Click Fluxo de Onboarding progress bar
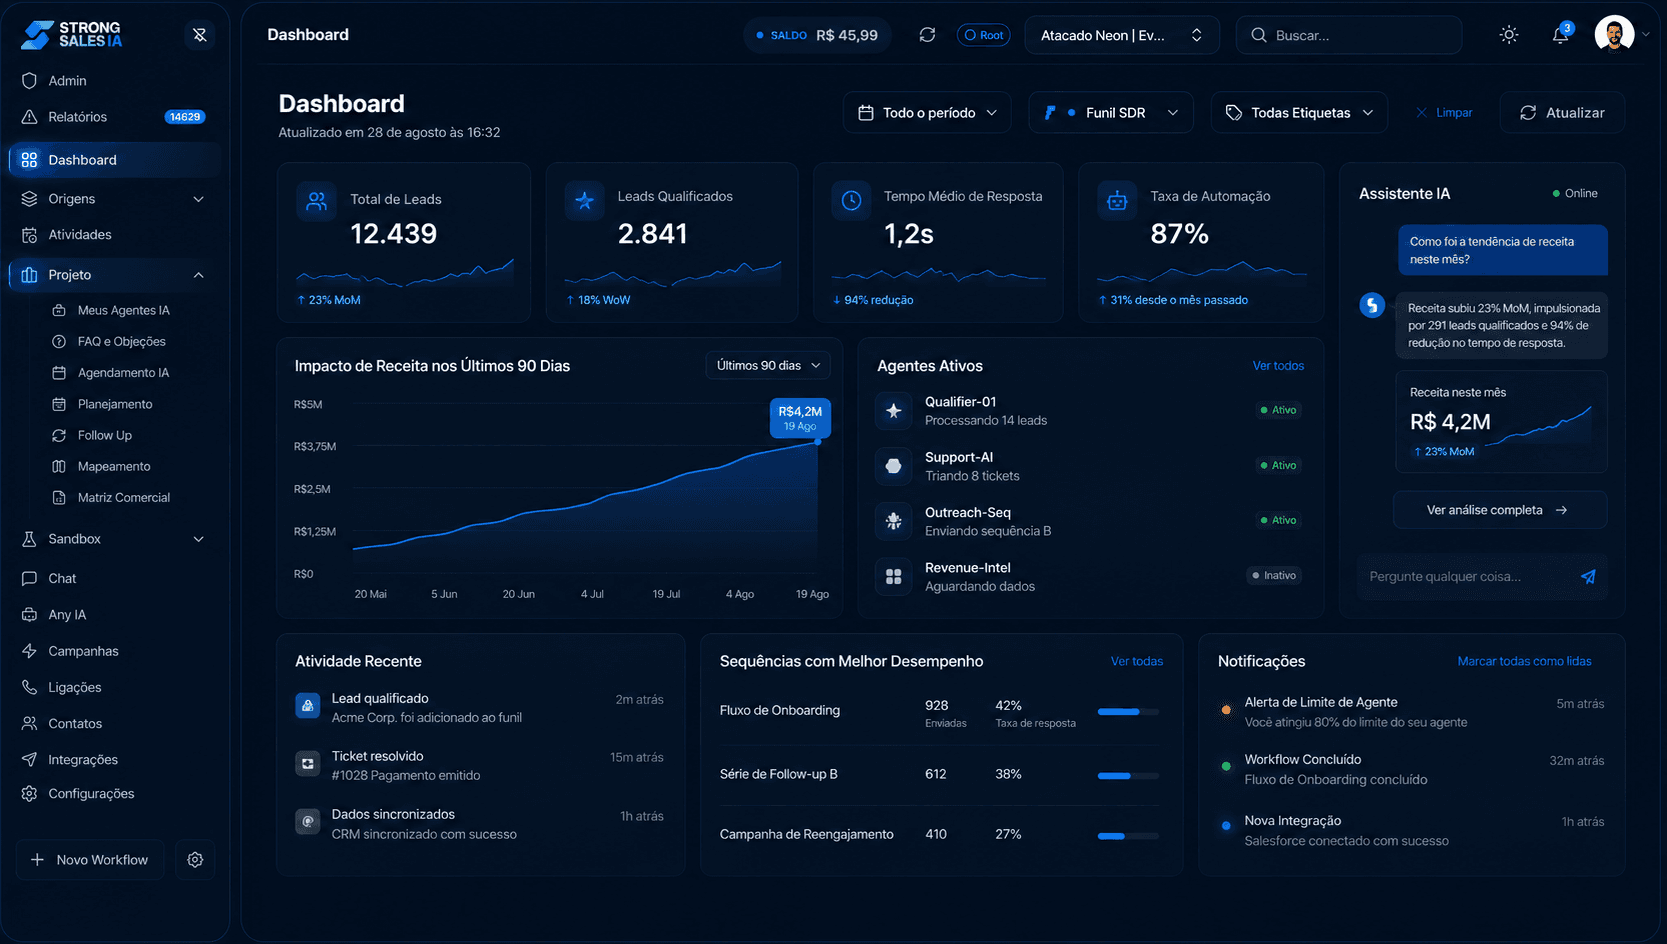The image size is (1667, 944). (1128, 712)
